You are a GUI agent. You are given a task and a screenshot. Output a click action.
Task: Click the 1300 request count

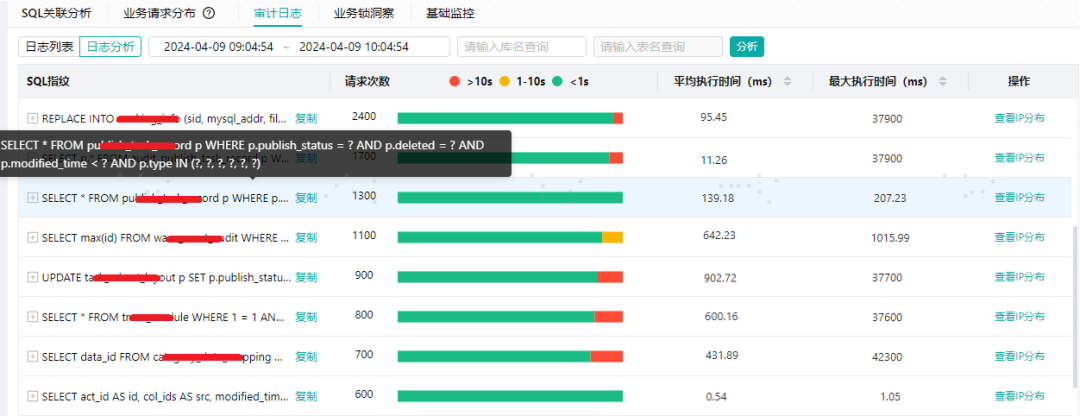click(364, 196)
